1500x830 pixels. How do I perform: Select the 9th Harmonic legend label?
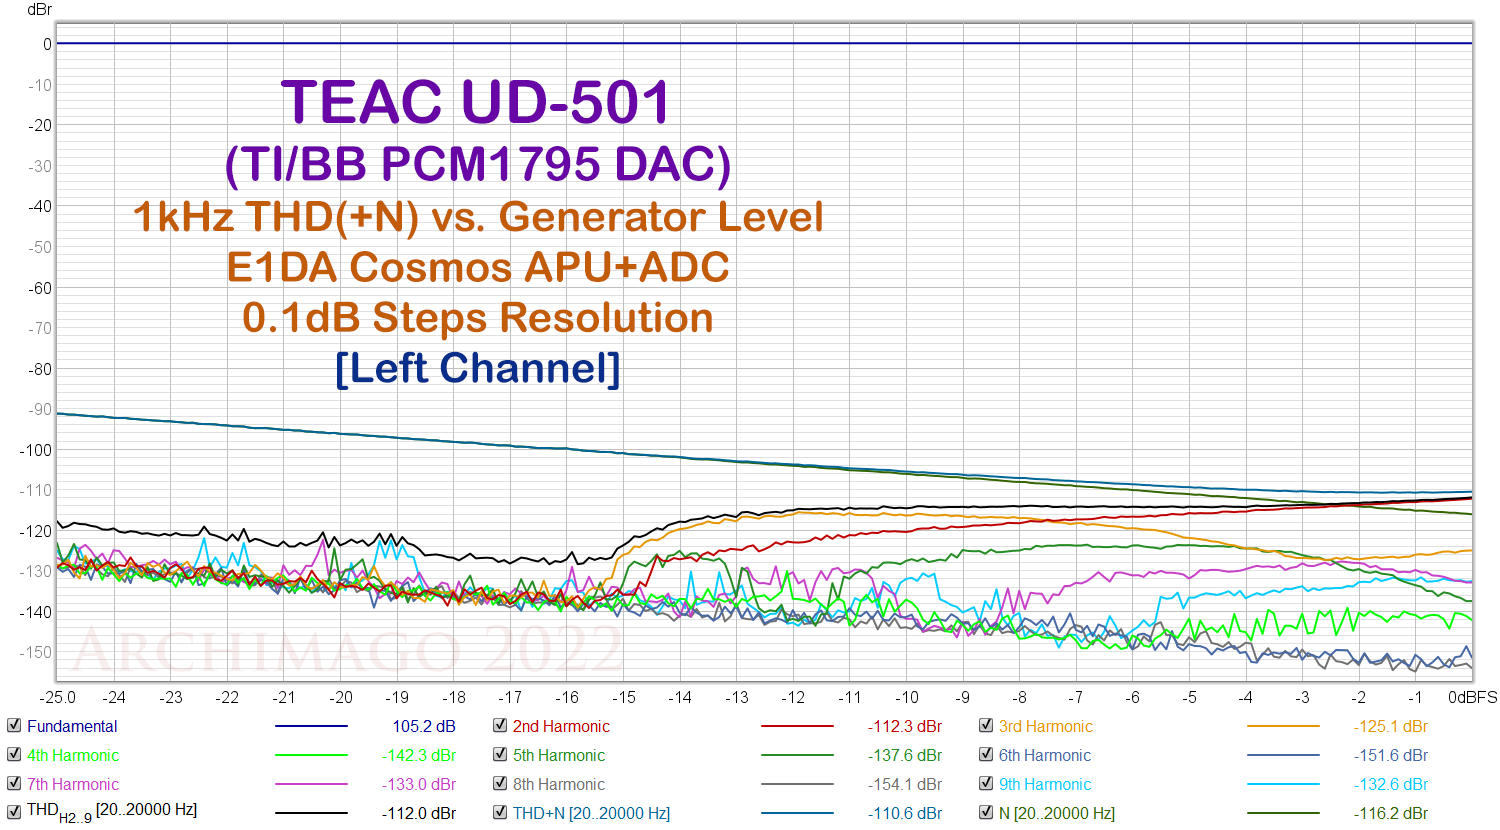1045,785
